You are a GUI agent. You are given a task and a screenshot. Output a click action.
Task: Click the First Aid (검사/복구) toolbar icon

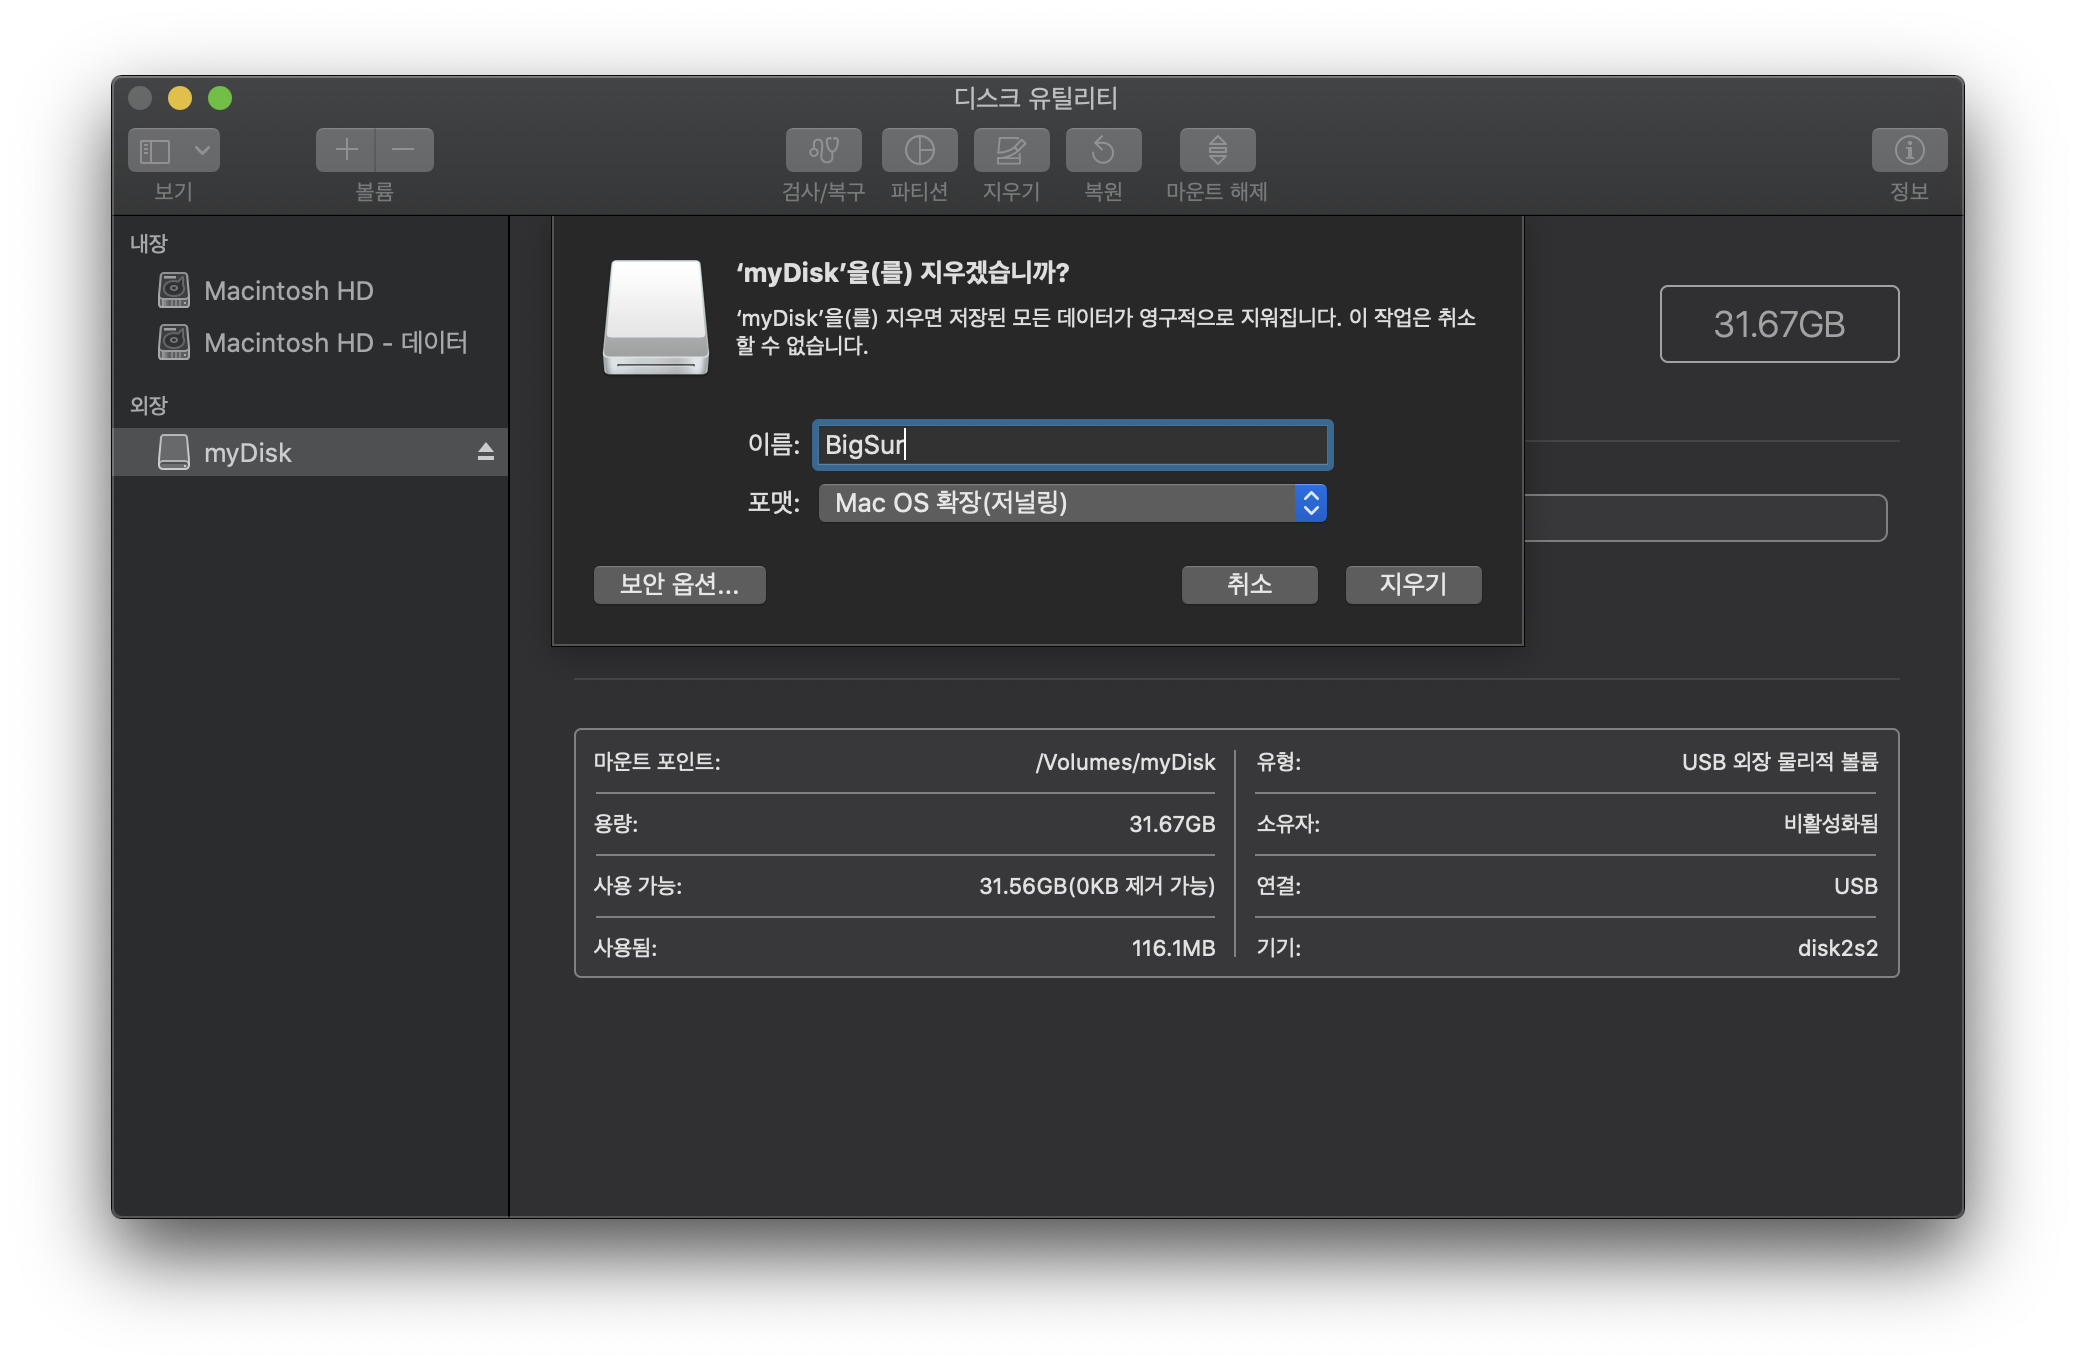823,150
